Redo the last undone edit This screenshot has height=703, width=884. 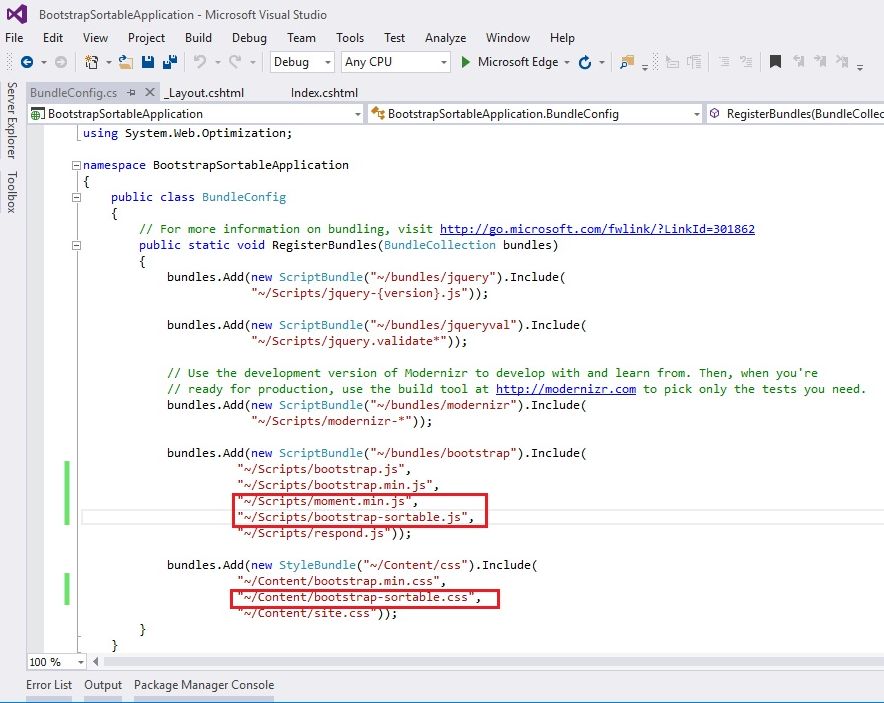(x=233, y=61)
